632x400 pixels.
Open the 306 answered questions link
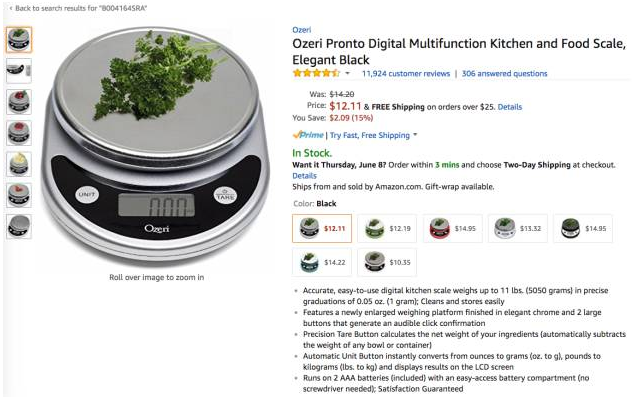(505, 74)
